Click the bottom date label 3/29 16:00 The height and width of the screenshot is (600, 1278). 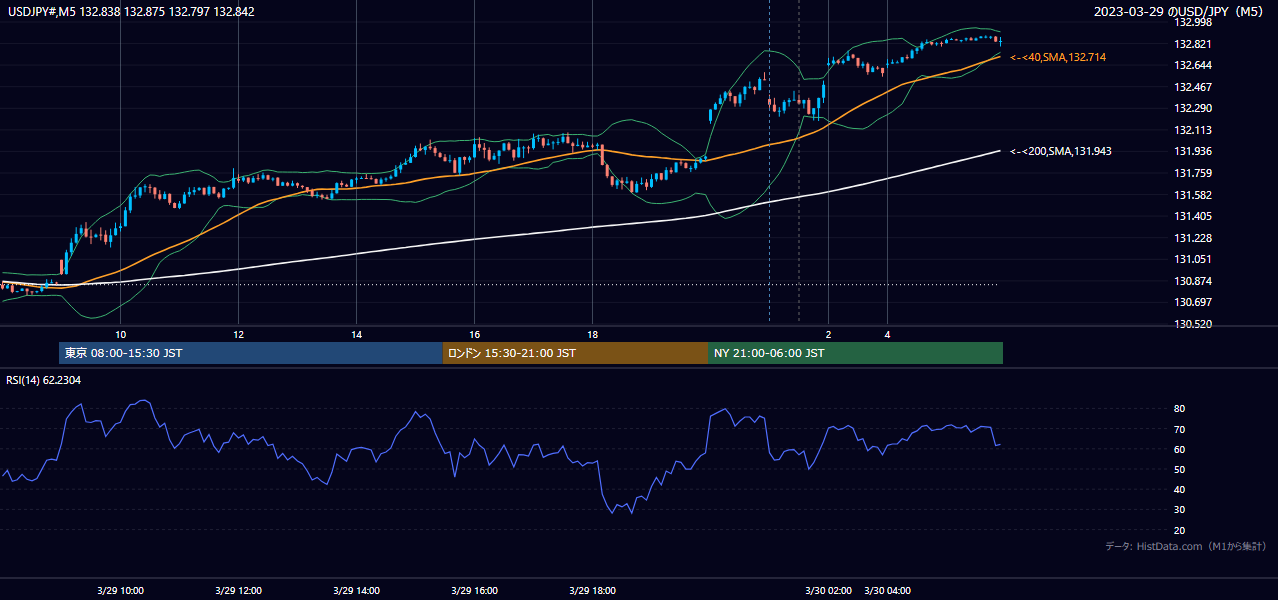pos(474,591)
